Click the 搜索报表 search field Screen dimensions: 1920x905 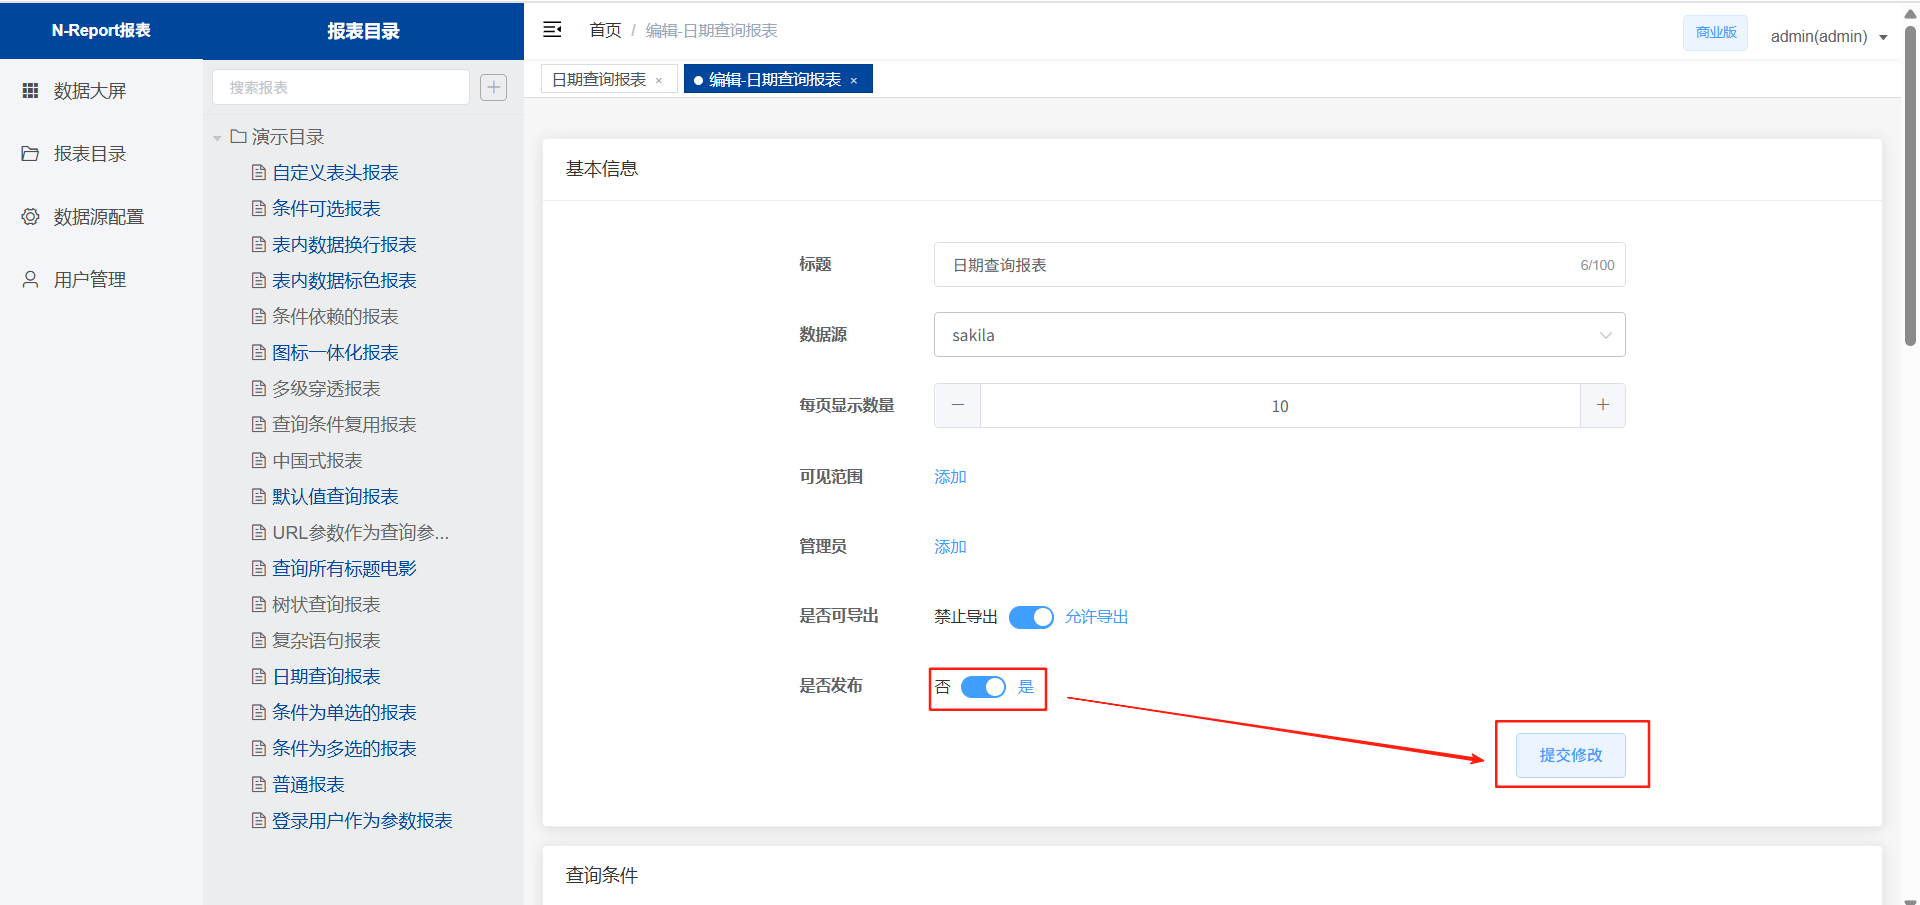pos(340,87)
